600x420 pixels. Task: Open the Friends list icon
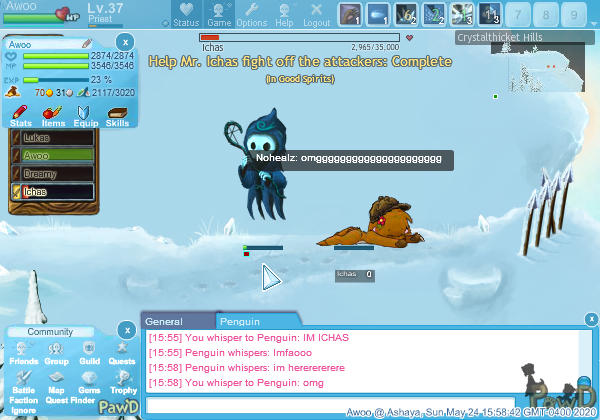click(x=23, y=352)
